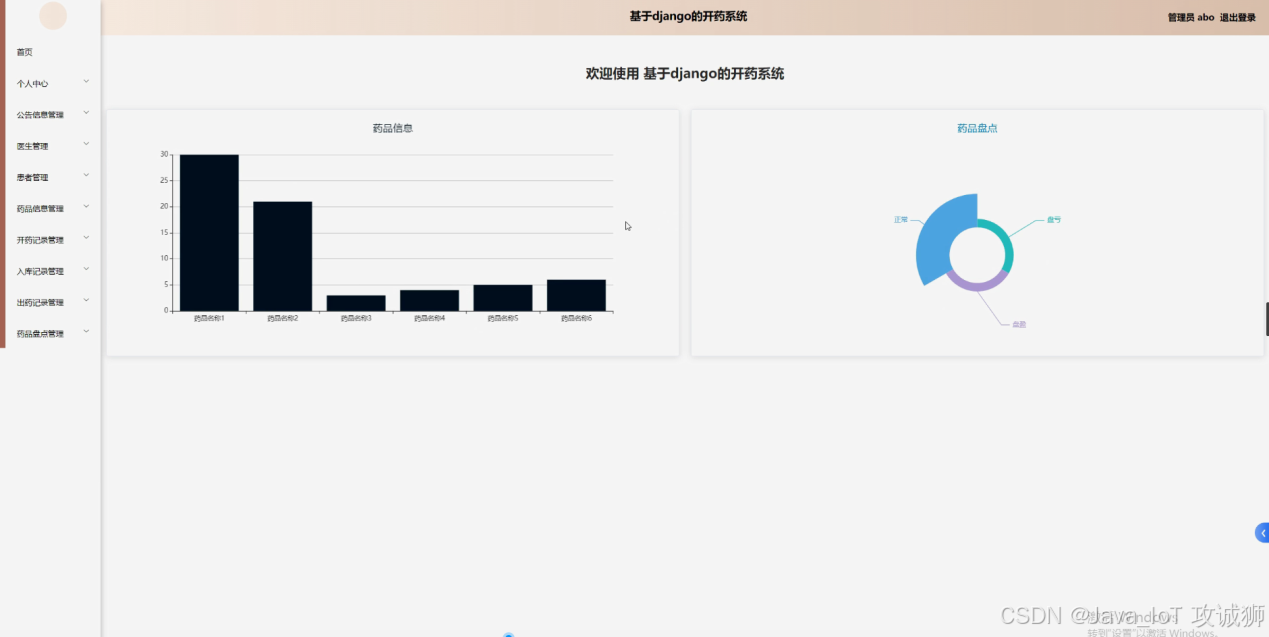Expand the 开药记录管理 submenu chevron

[x=86, y=238]
